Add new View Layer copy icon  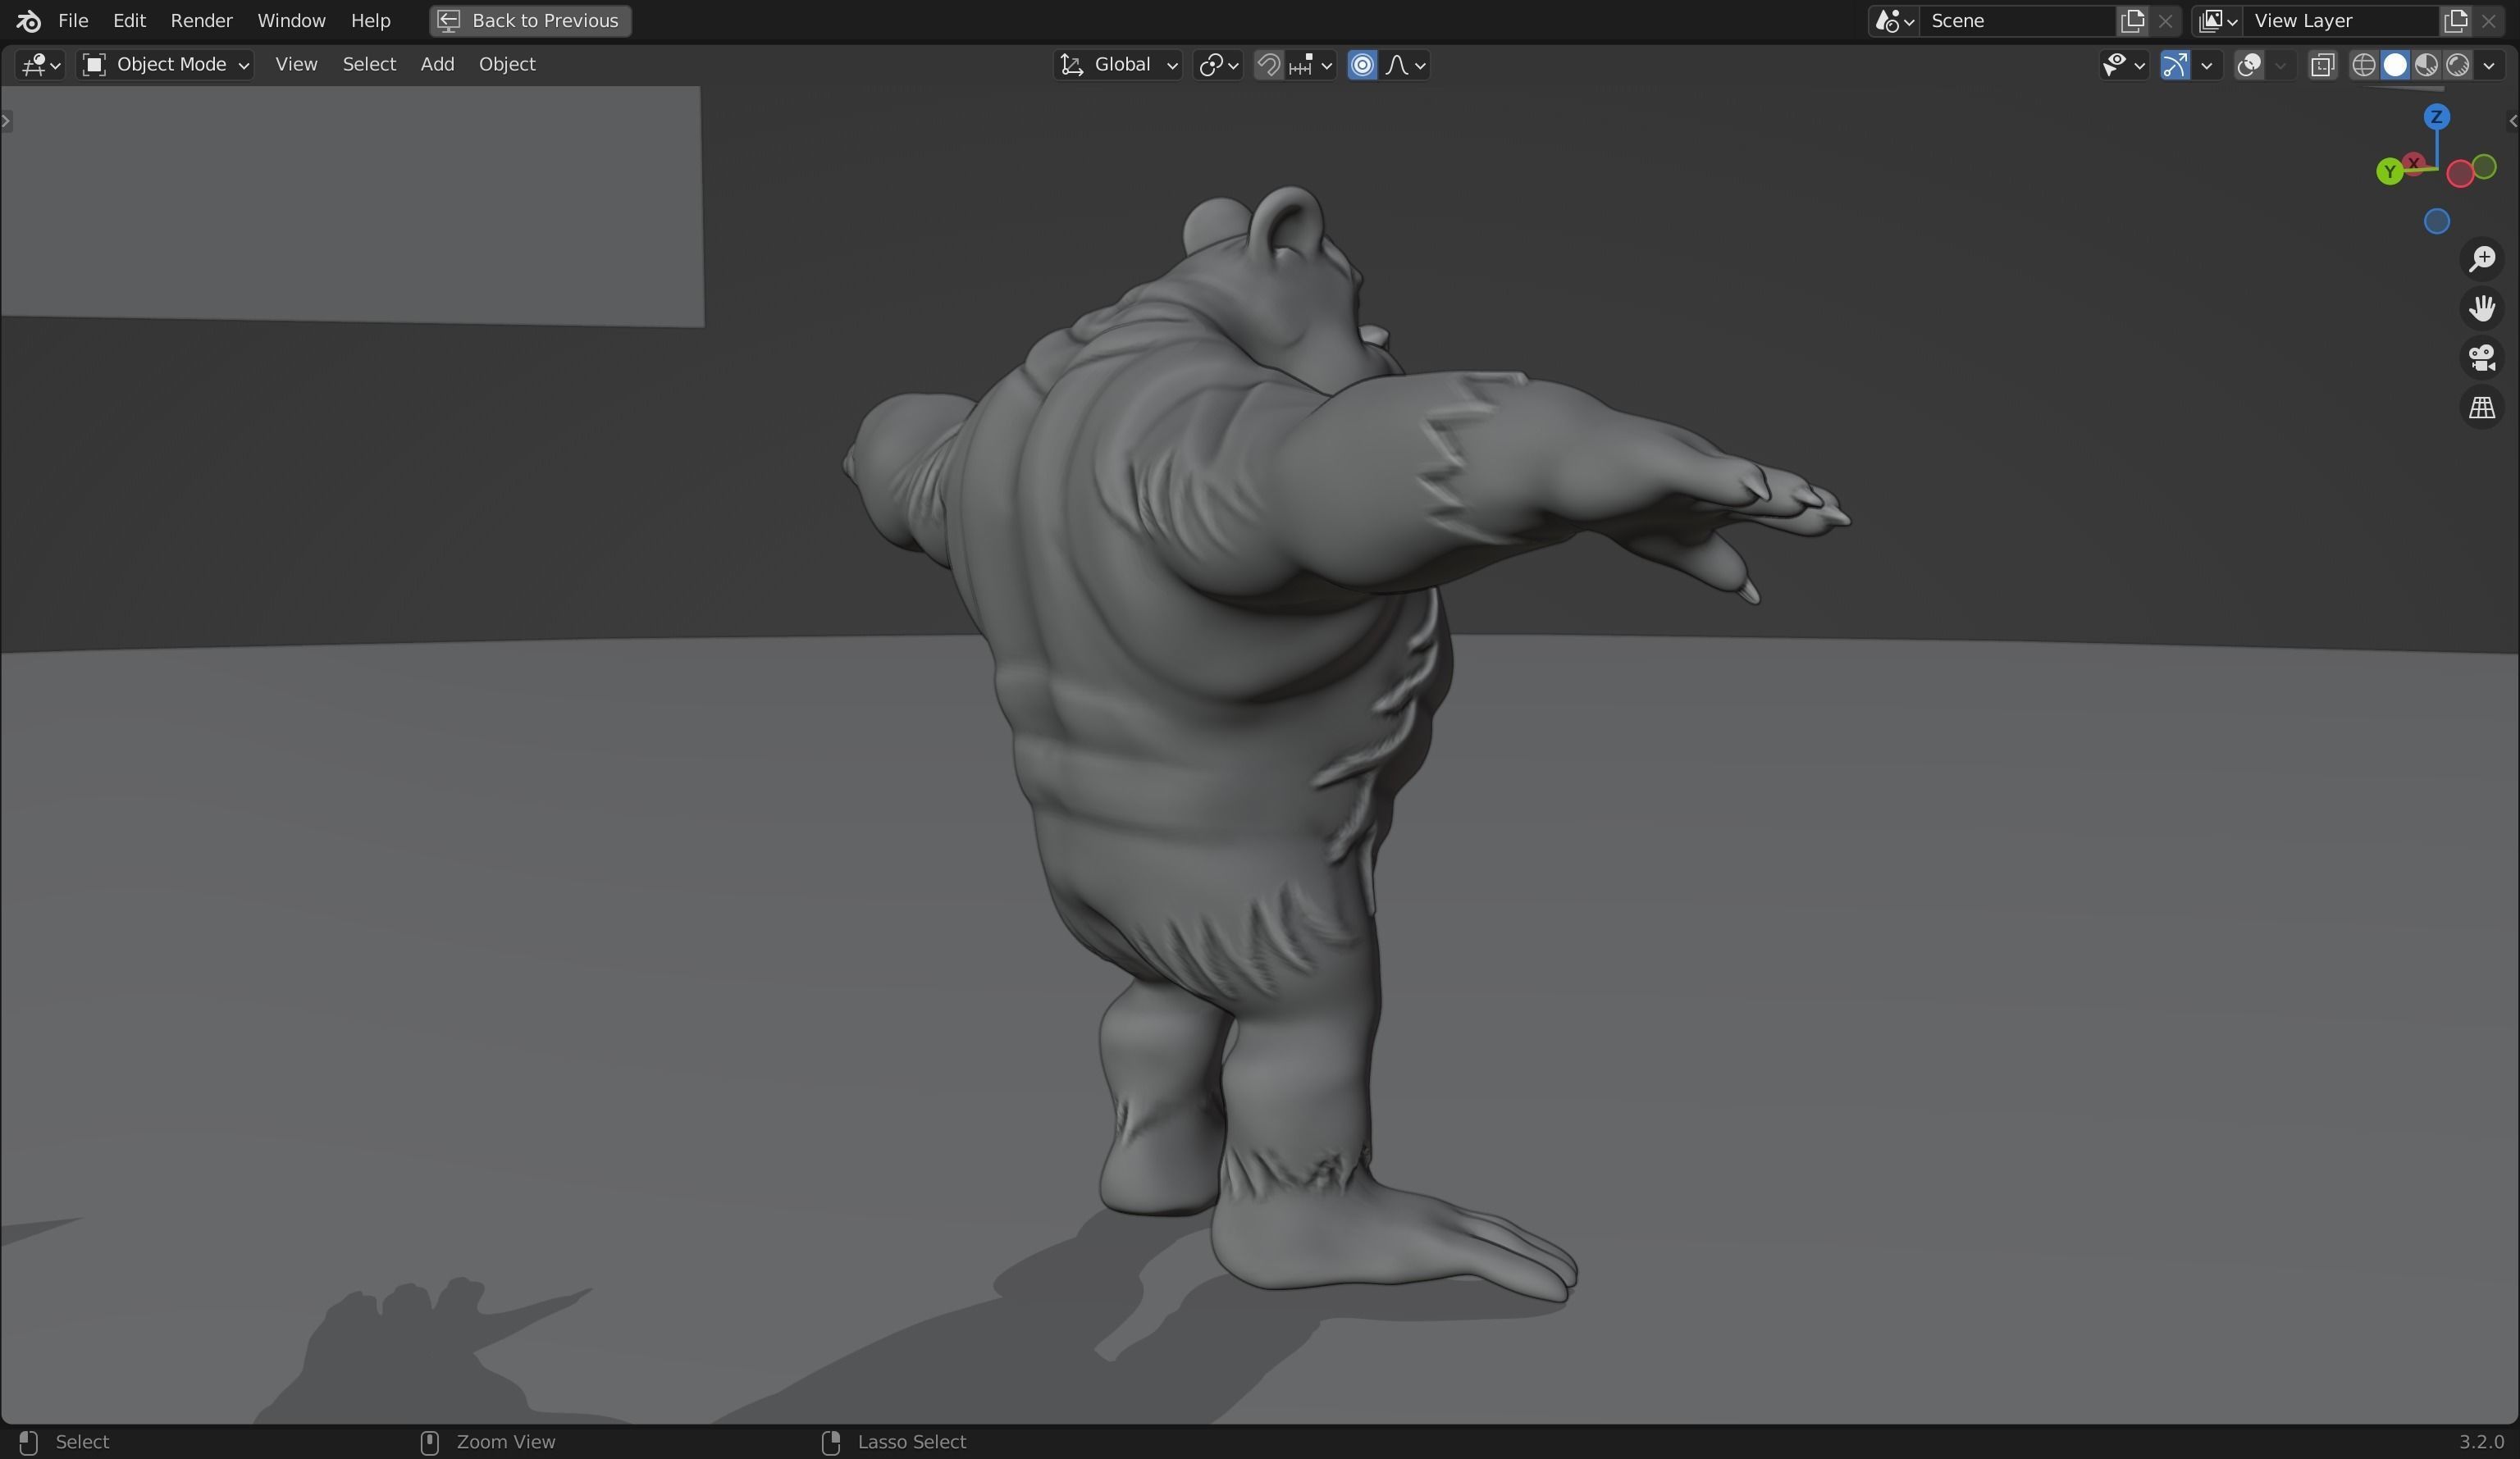pos(2455,21)
